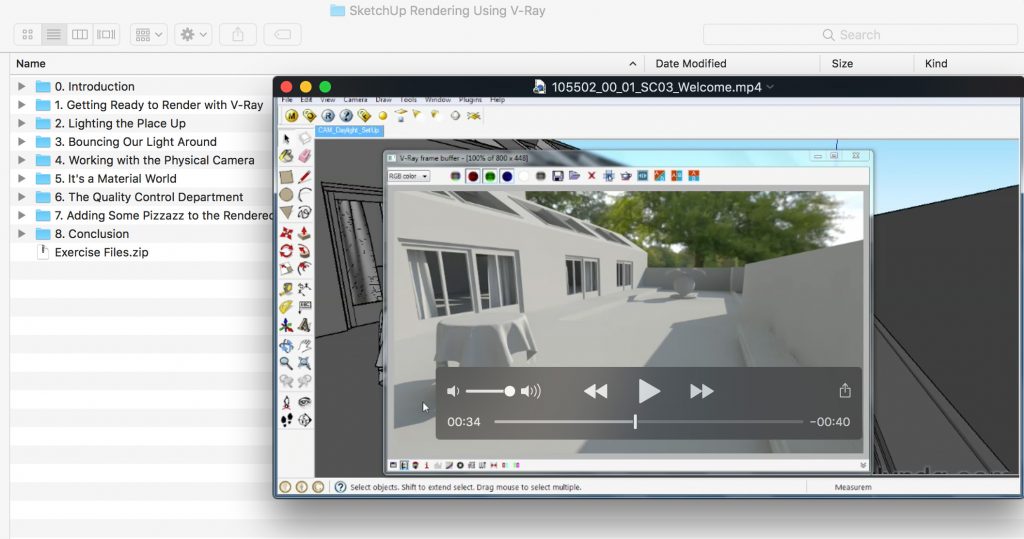
Task: Select the SketchUp Paint Bucket tool
Action: 286,156
